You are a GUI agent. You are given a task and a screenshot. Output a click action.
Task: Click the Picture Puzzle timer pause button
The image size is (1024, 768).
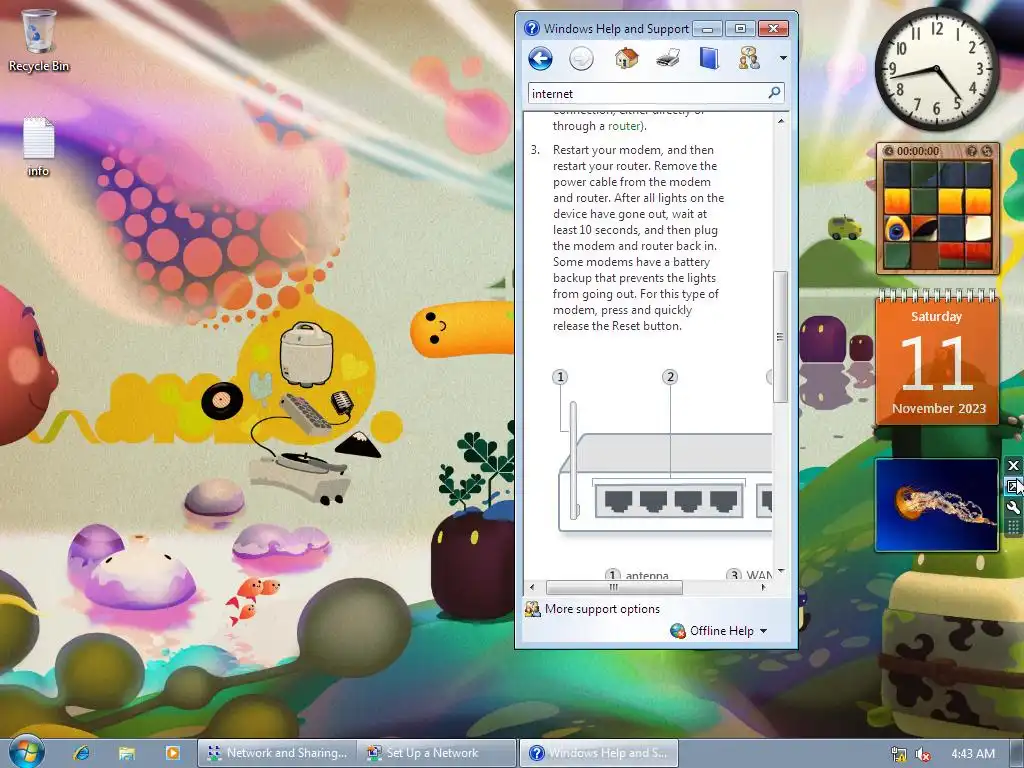[x=888, y=151]
